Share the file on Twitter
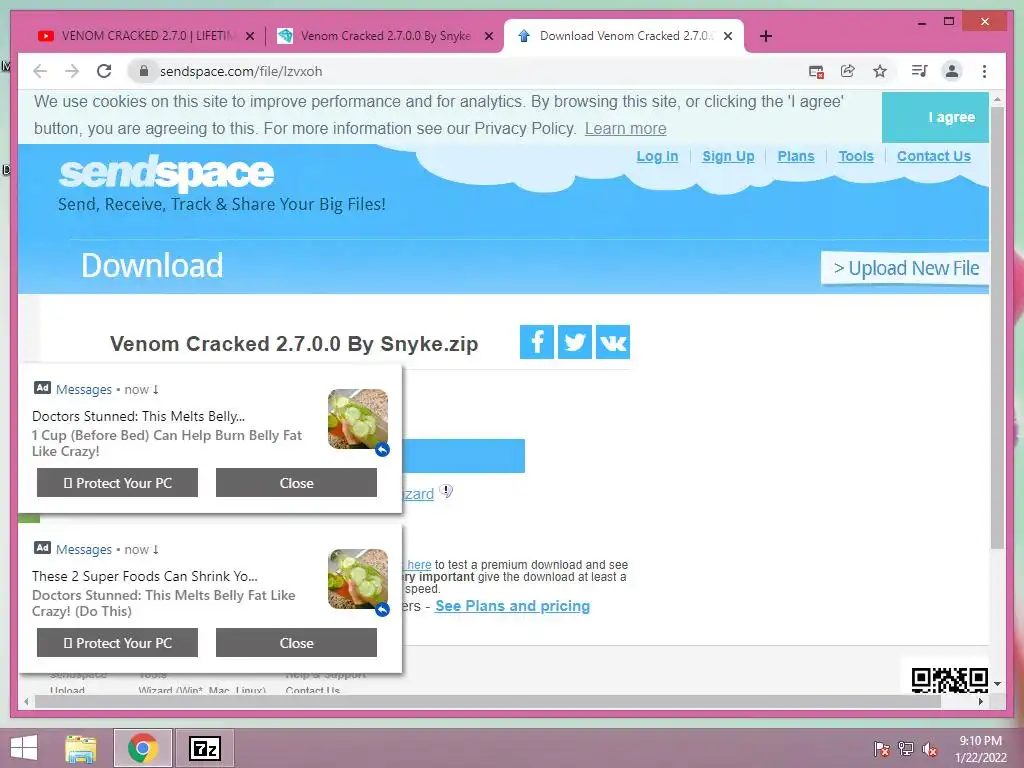The image size is (1024, 768). tap(575, 342)
